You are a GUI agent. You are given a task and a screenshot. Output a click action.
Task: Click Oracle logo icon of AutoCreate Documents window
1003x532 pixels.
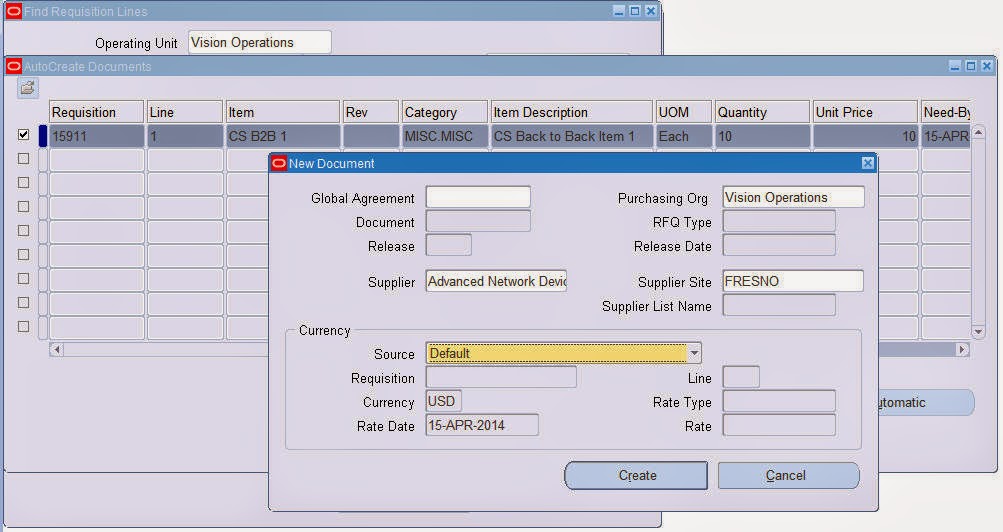point(13,66)
